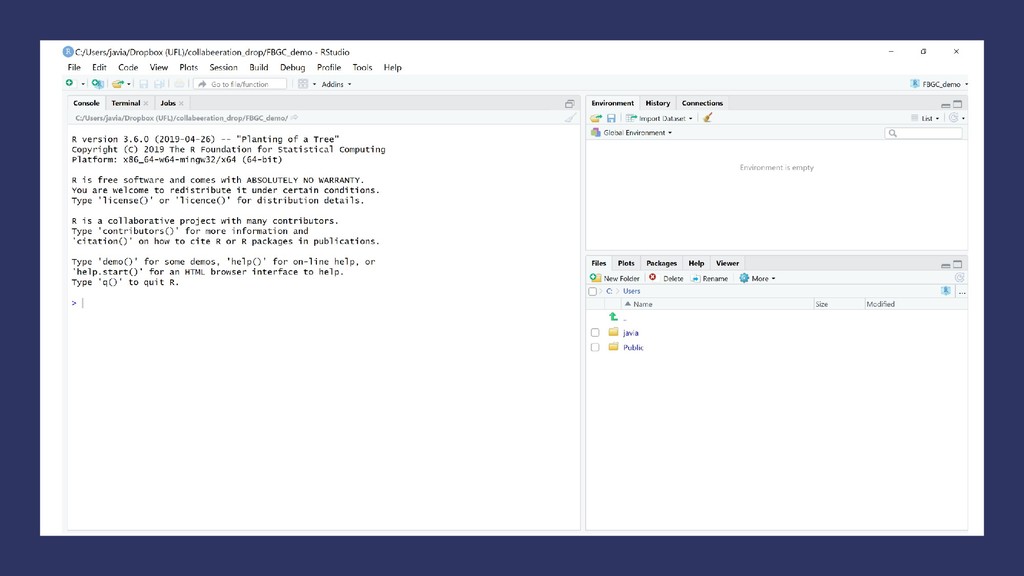
Task: Maximize the Console pane using the window icon
Action: click(569, 104)
